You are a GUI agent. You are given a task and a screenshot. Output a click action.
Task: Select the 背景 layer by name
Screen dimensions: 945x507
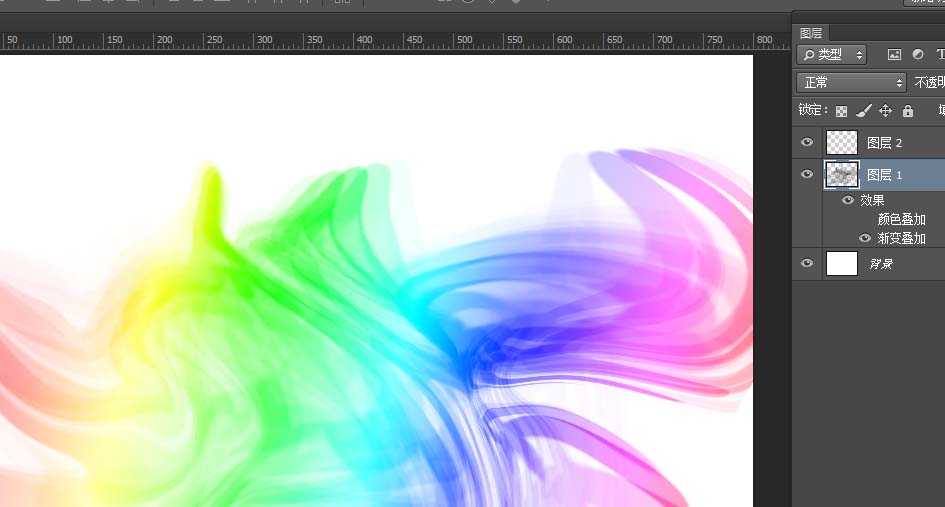(880, 264)
